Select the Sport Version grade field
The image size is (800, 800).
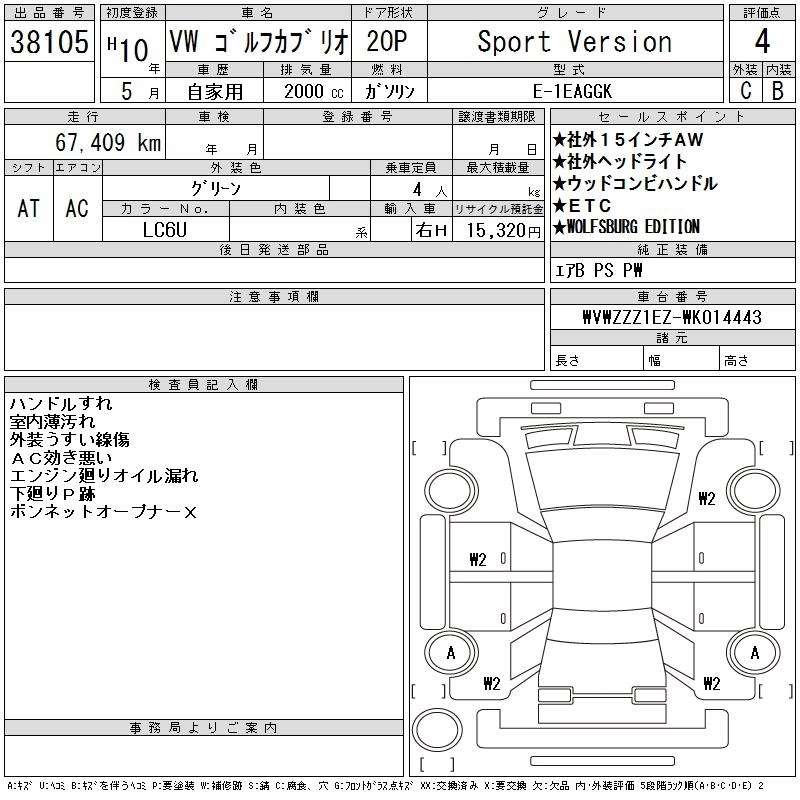pos(574,42)
